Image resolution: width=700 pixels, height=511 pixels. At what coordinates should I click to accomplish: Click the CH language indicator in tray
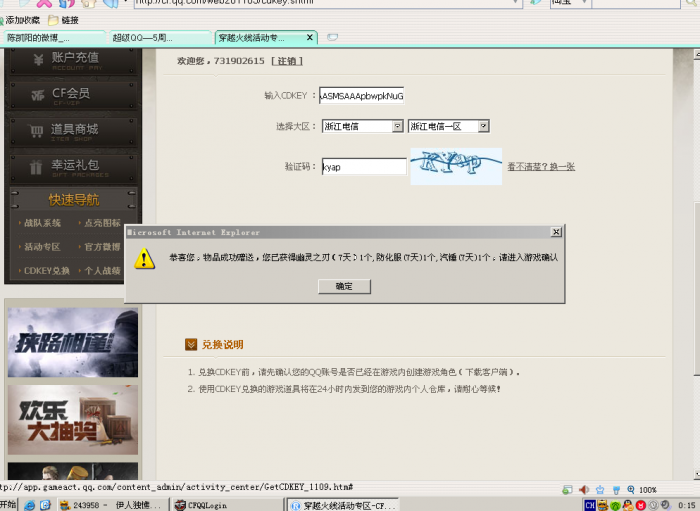coord(590,505)
